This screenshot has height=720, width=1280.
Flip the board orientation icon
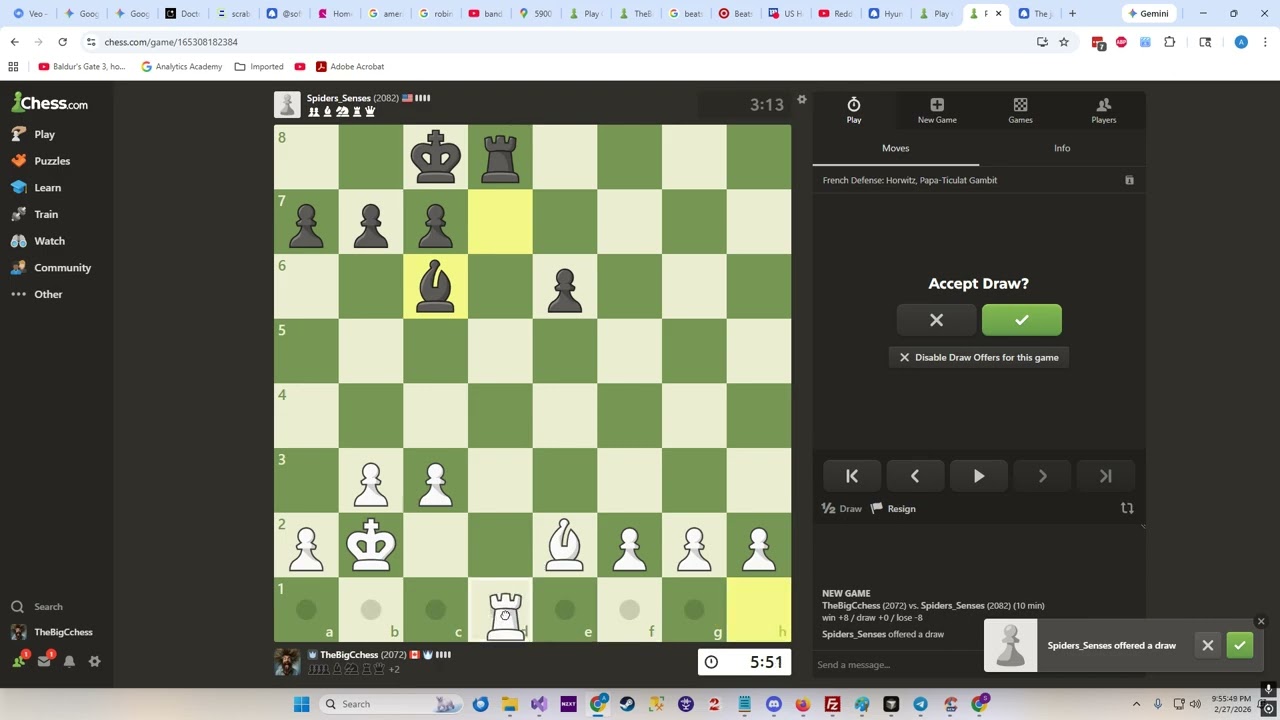(x=1127, y=508)
